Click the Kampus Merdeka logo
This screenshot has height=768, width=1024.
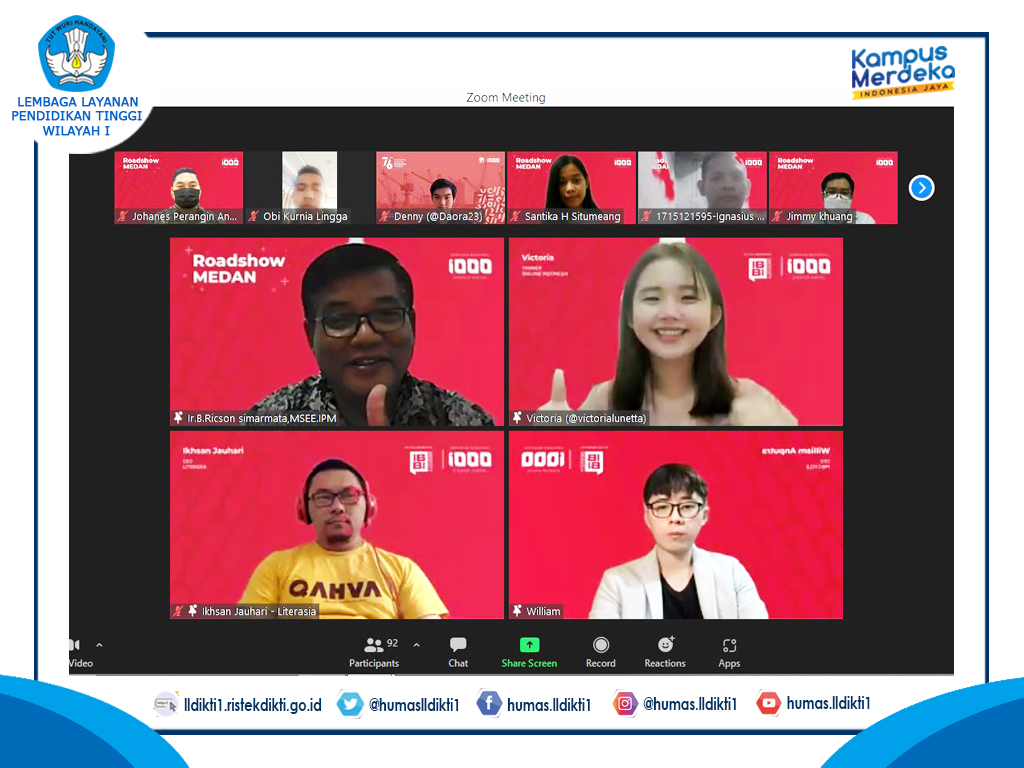click(x=903, y=72)
